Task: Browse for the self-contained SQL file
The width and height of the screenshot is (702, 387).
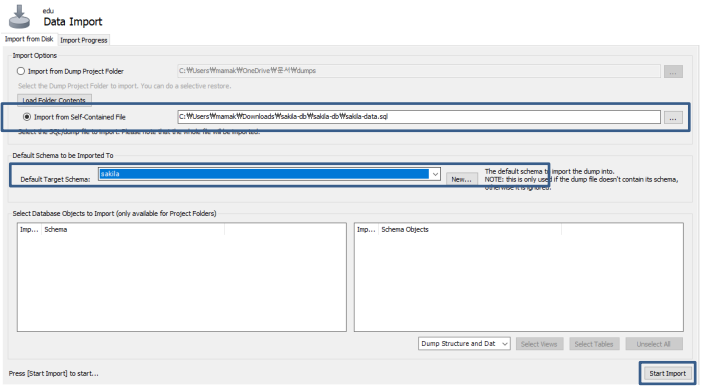Action: [673, 118]
